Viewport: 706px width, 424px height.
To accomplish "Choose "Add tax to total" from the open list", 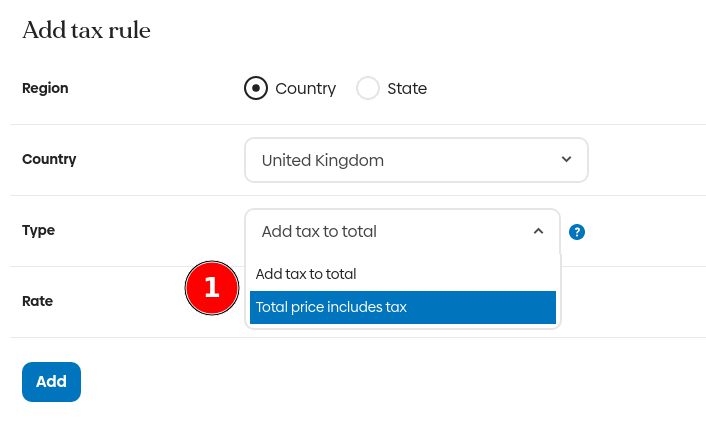I will tap(306, 274).
